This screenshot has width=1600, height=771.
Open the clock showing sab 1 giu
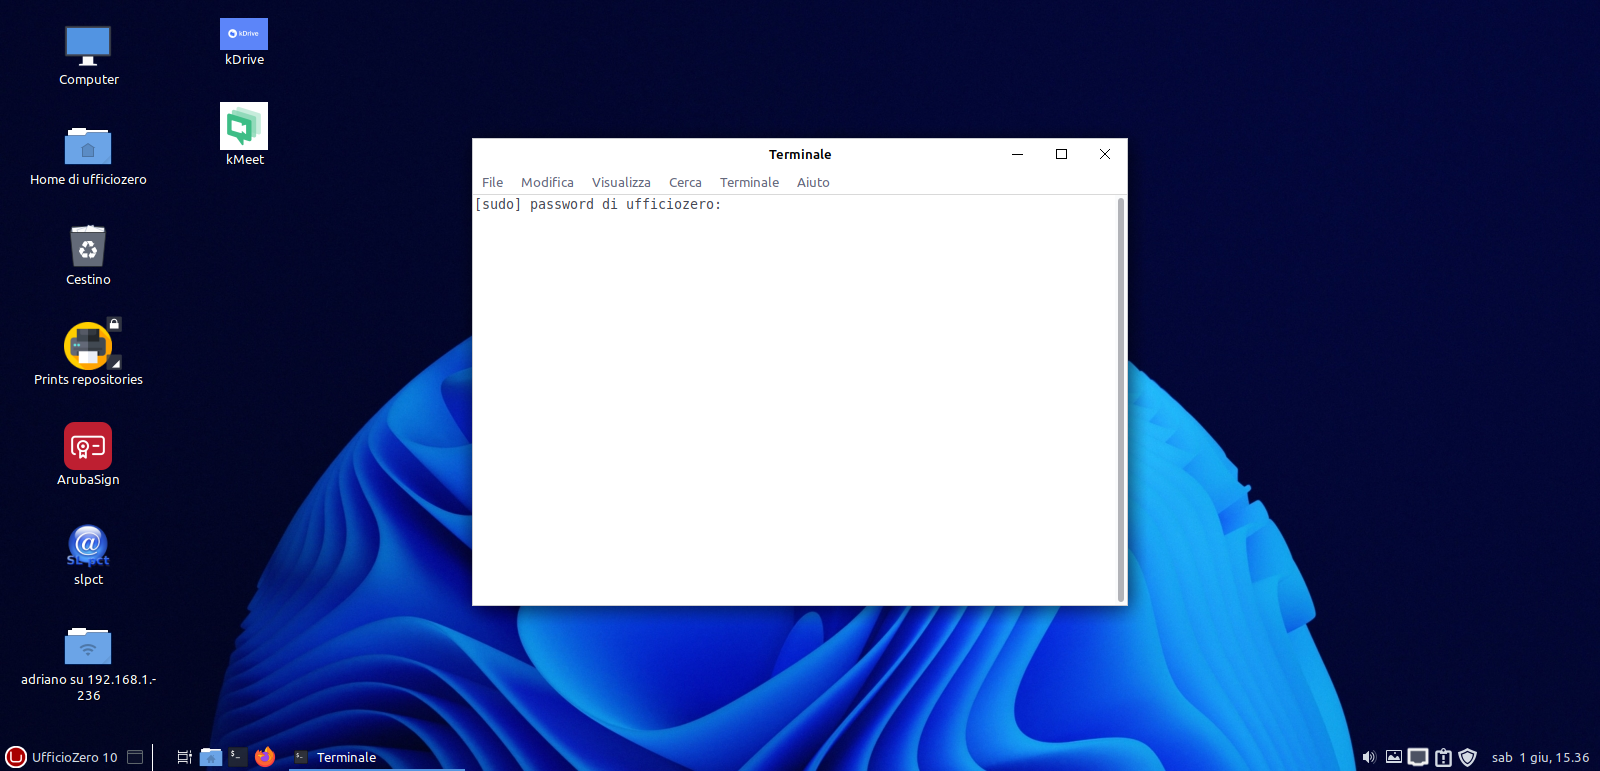(x=1539, y=757)
